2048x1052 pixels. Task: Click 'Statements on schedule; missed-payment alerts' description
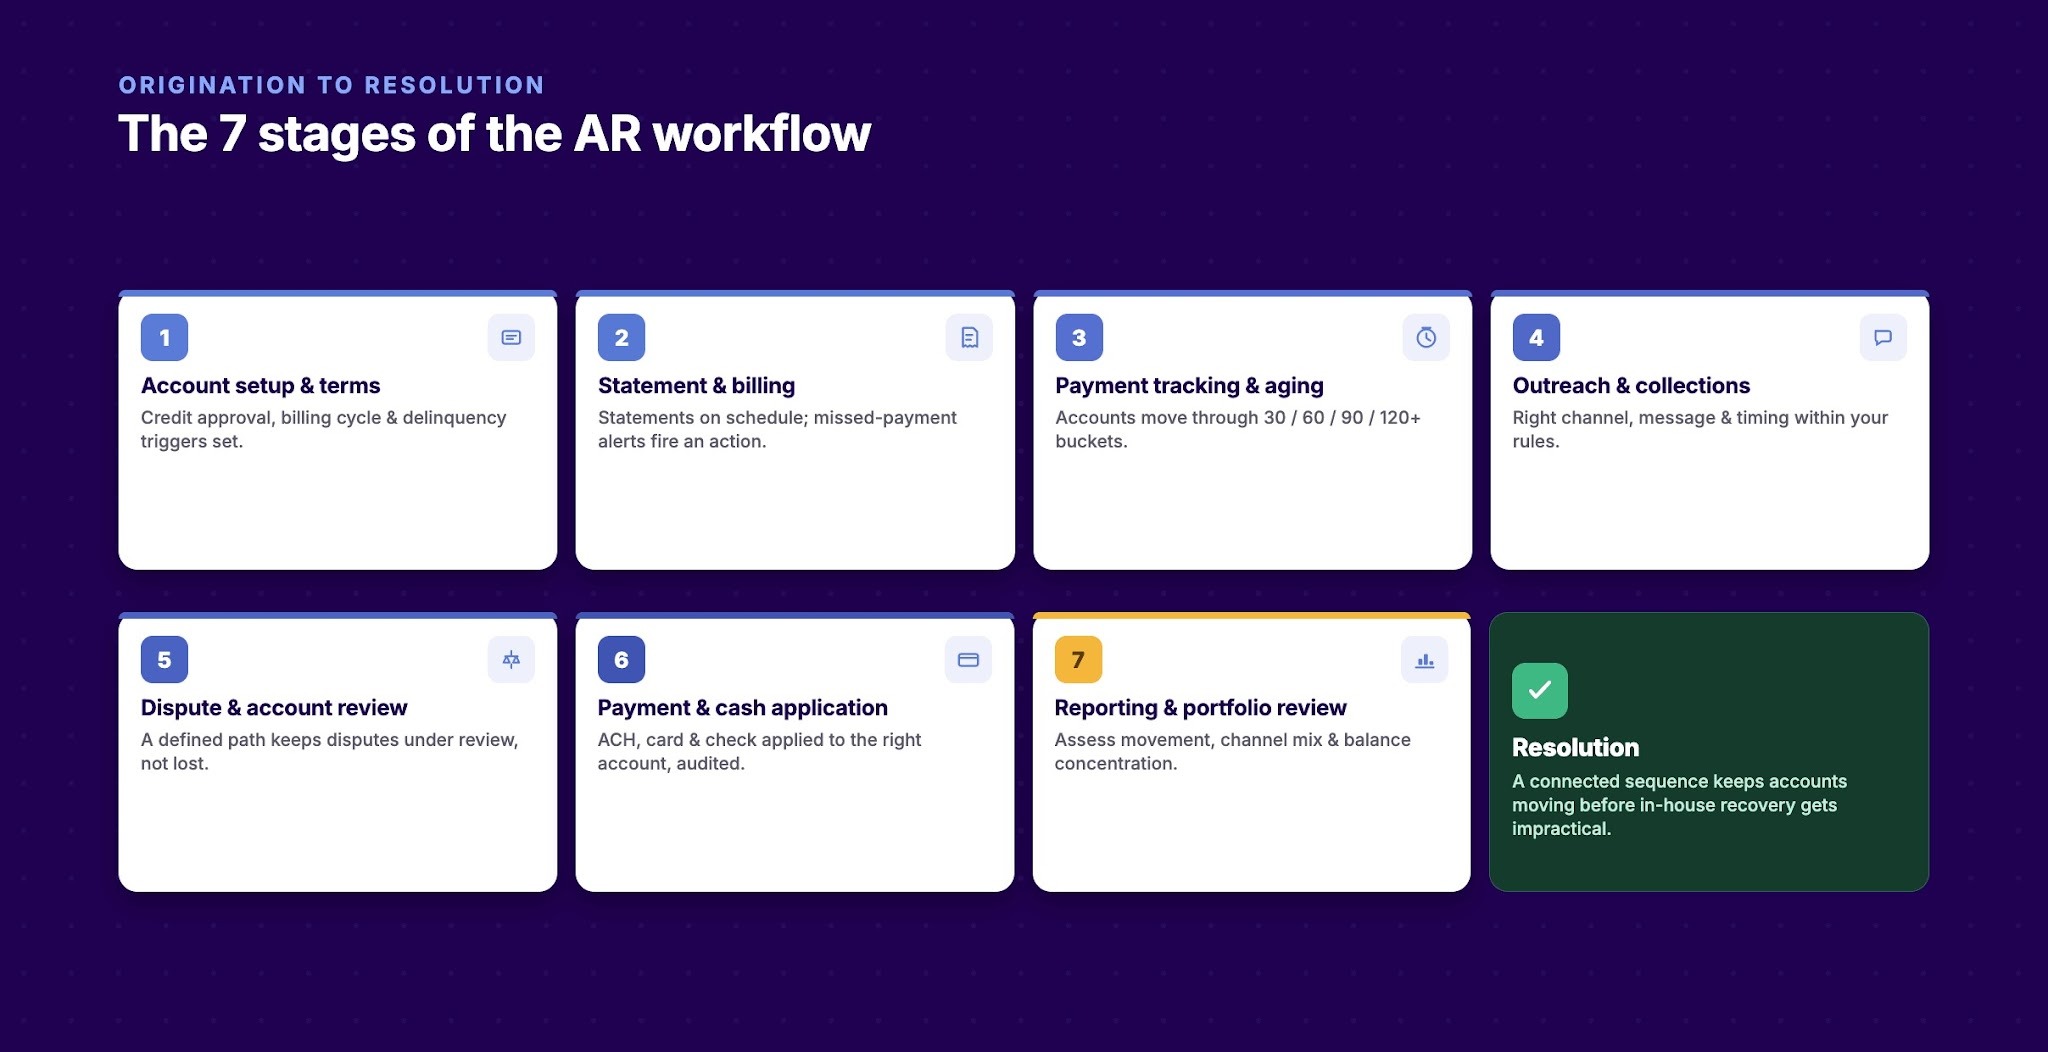click(777, 429)
